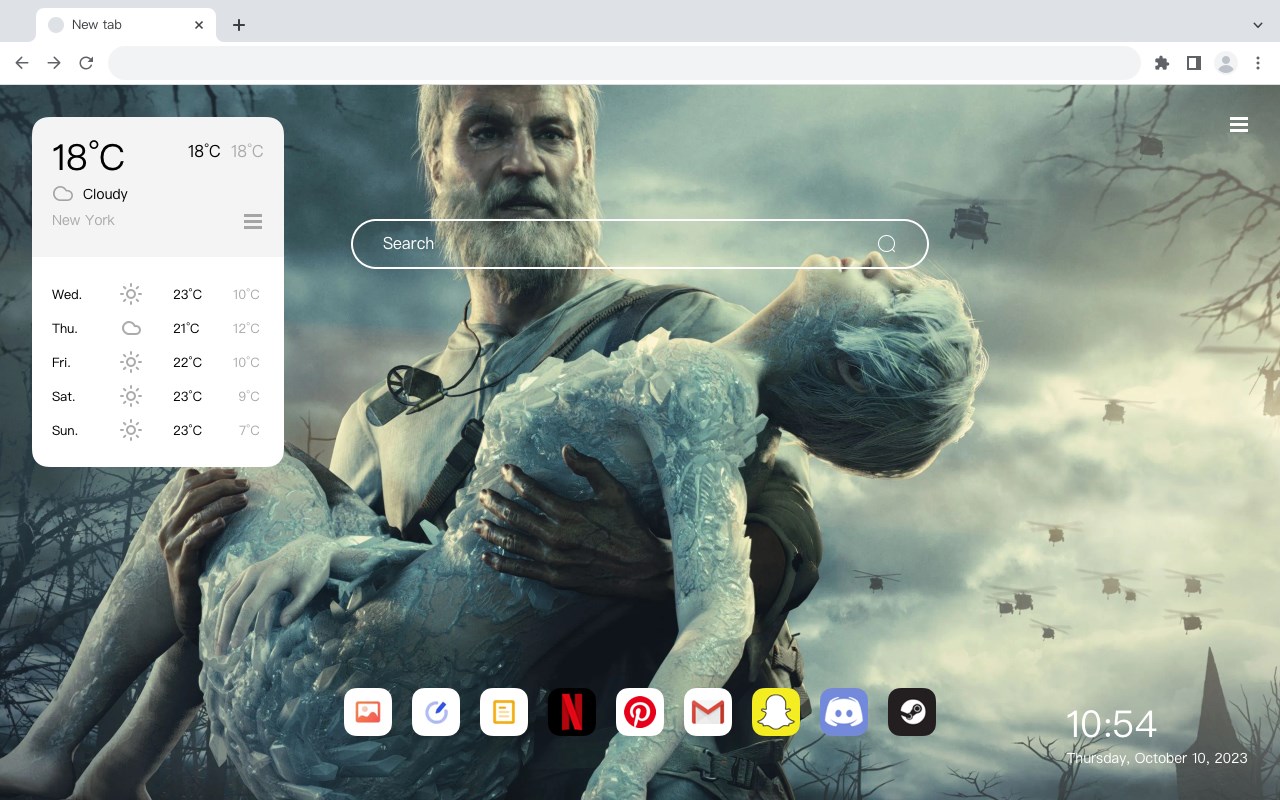Expand the tab search chevron
The image size is (1280, 800).
pos(1258,25)
